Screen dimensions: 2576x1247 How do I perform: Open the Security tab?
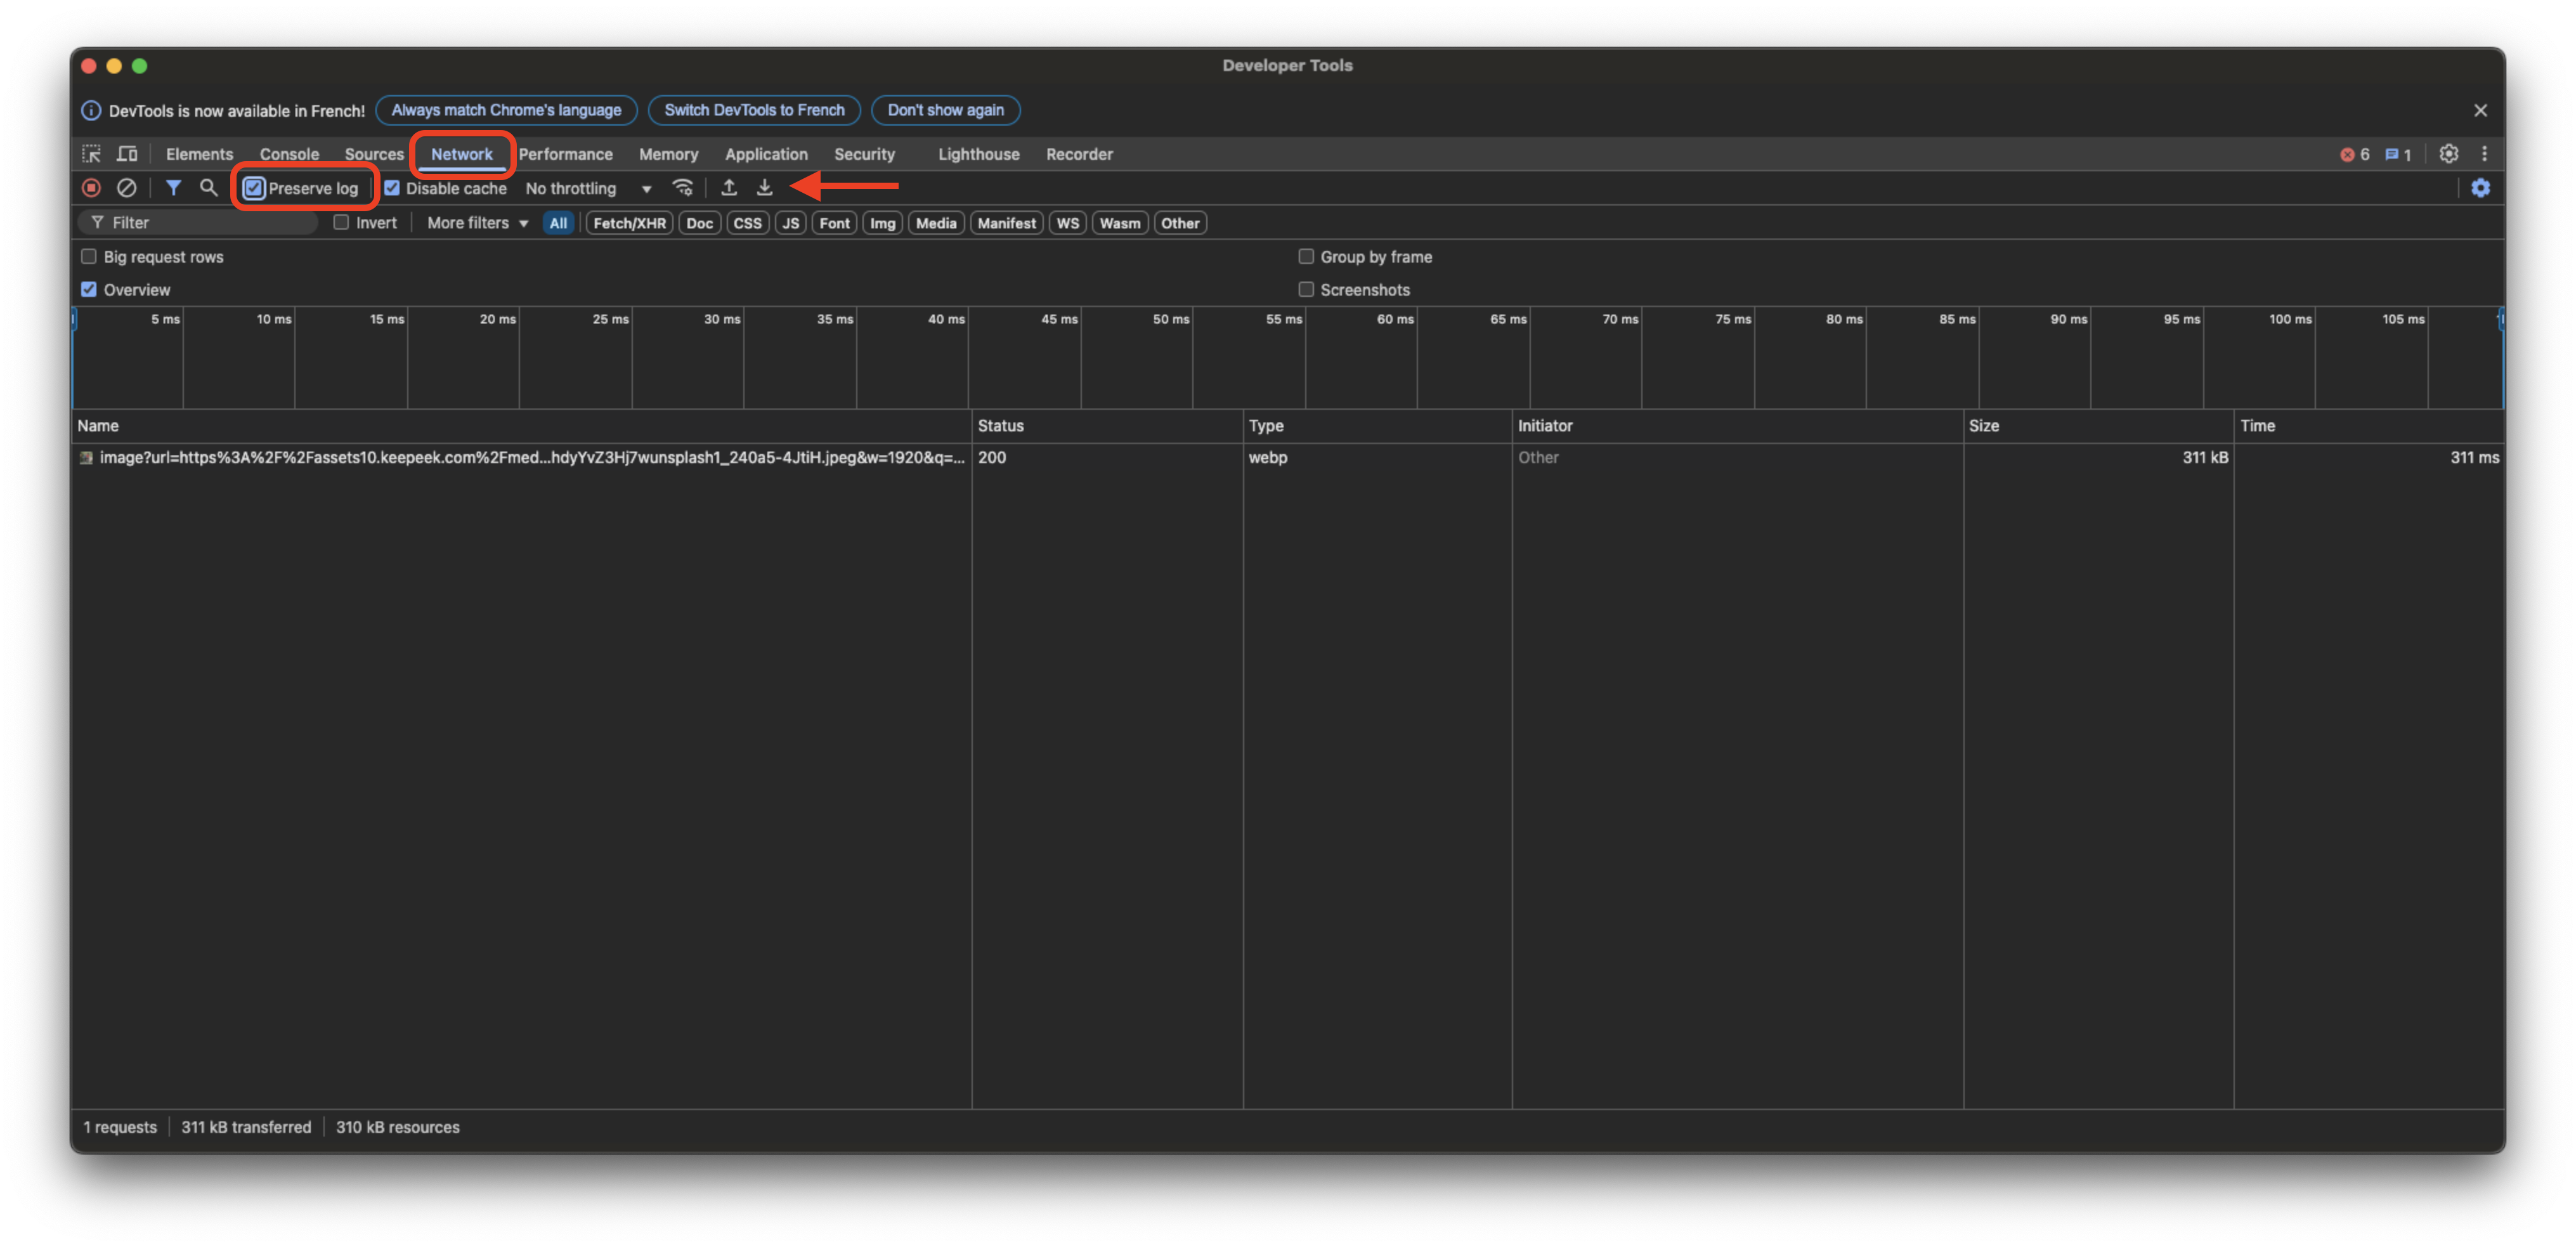pos(864,154)
